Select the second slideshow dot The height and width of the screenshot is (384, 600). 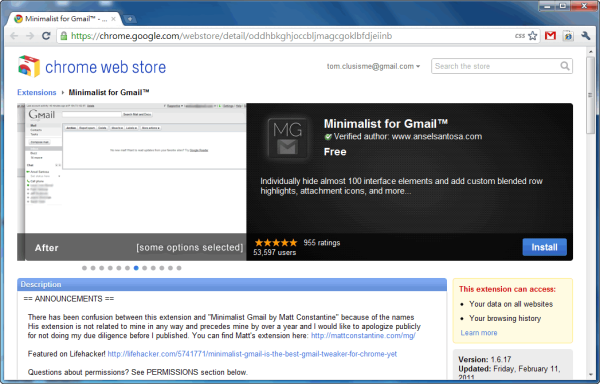click(93, 268)
